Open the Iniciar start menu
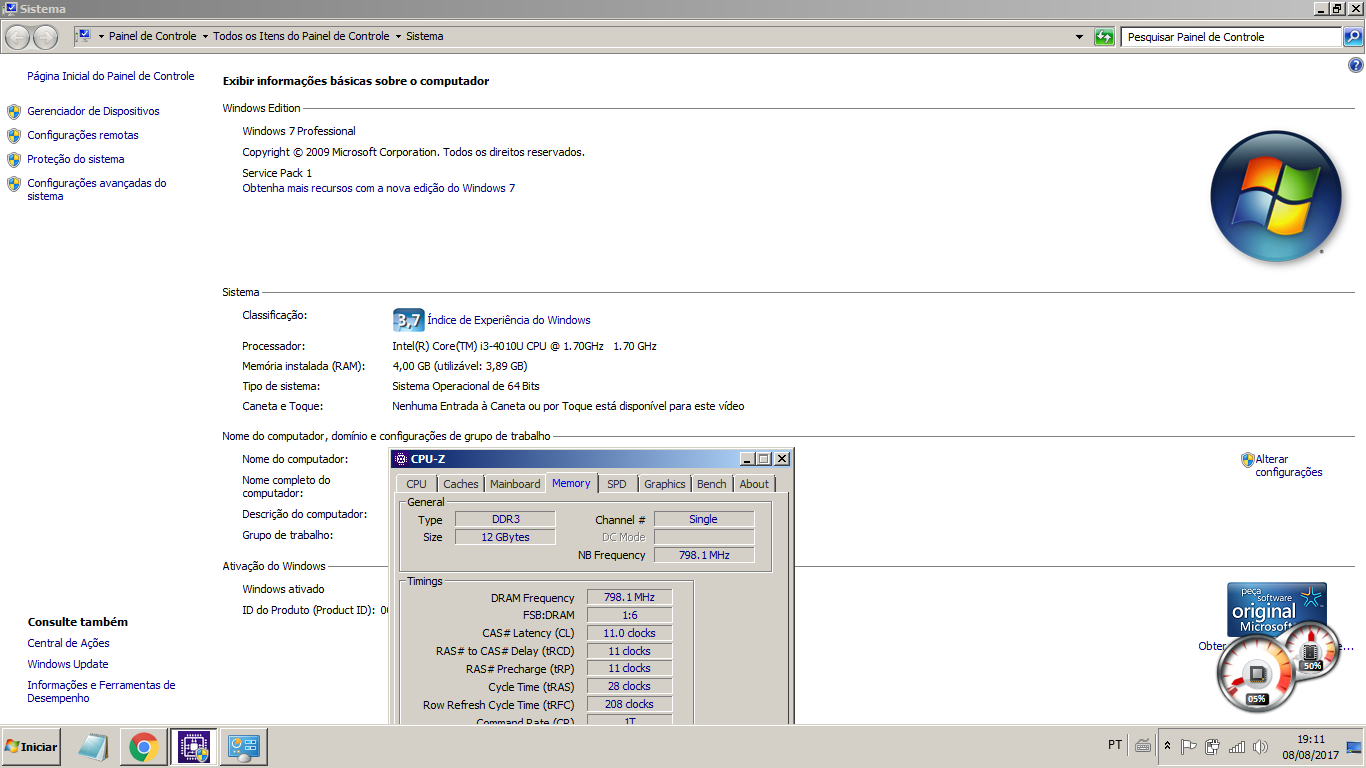 click(31, 747)
